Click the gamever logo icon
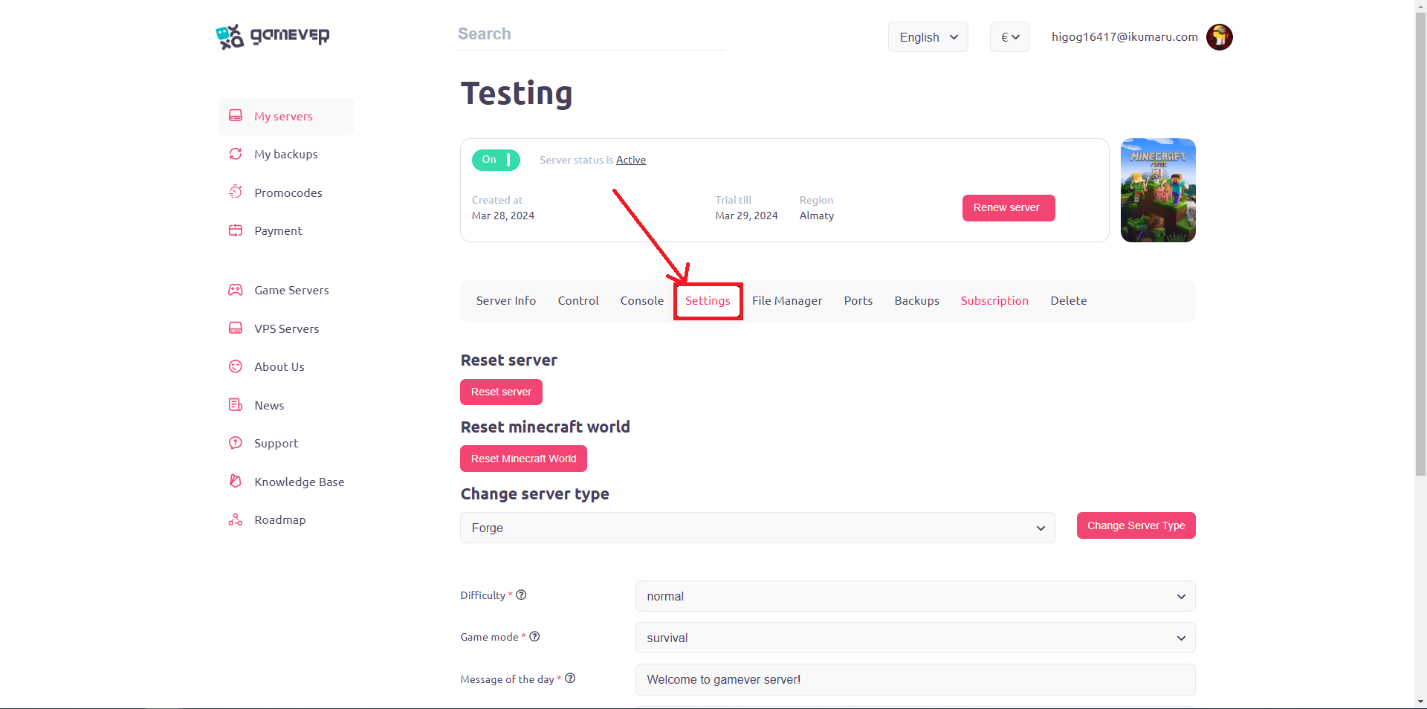 (230, 37)
